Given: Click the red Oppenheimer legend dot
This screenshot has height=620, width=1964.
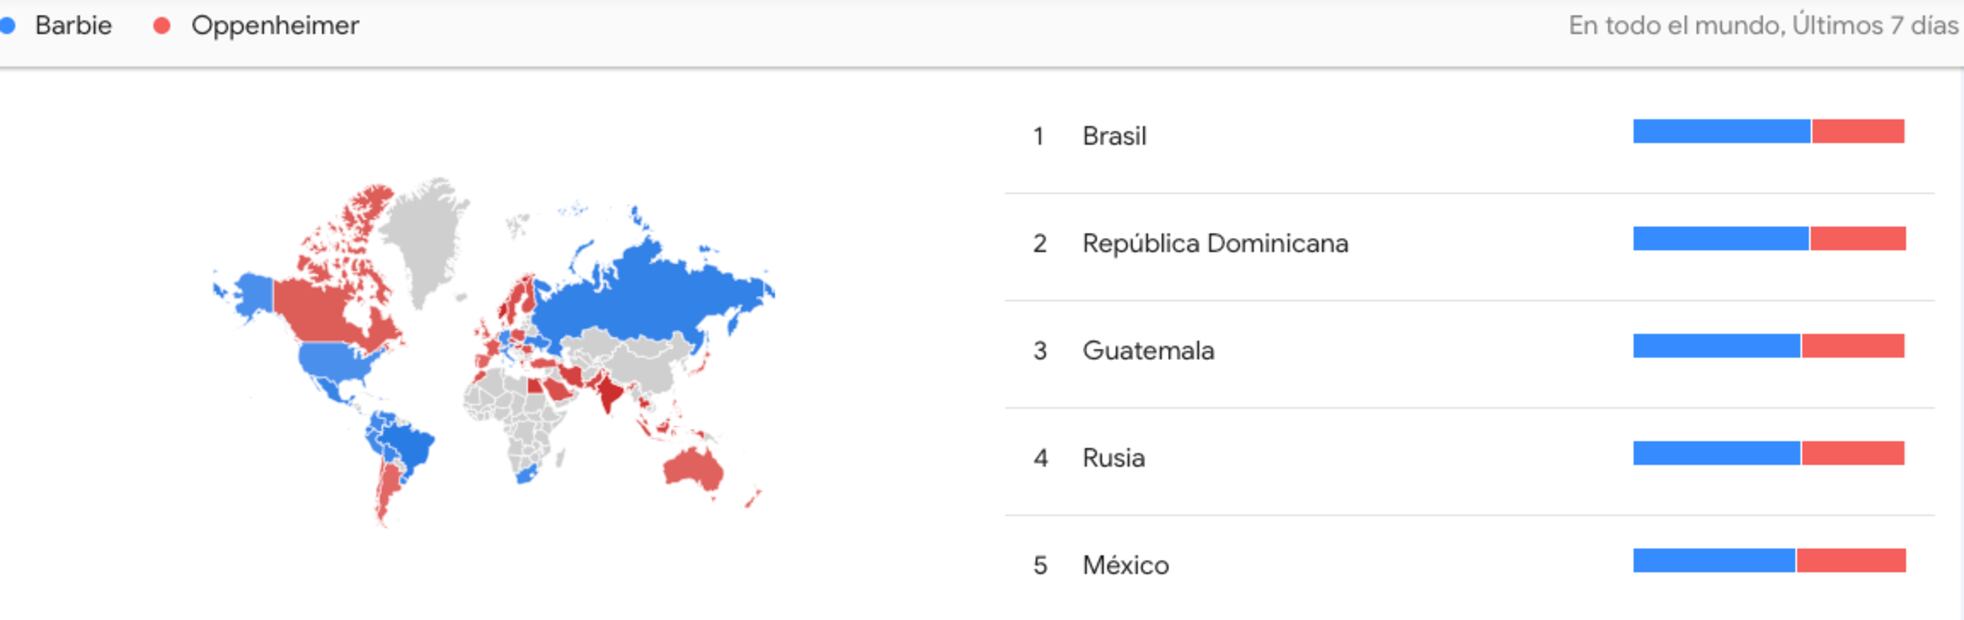Looking at the screenshot, I should point(162,26).
